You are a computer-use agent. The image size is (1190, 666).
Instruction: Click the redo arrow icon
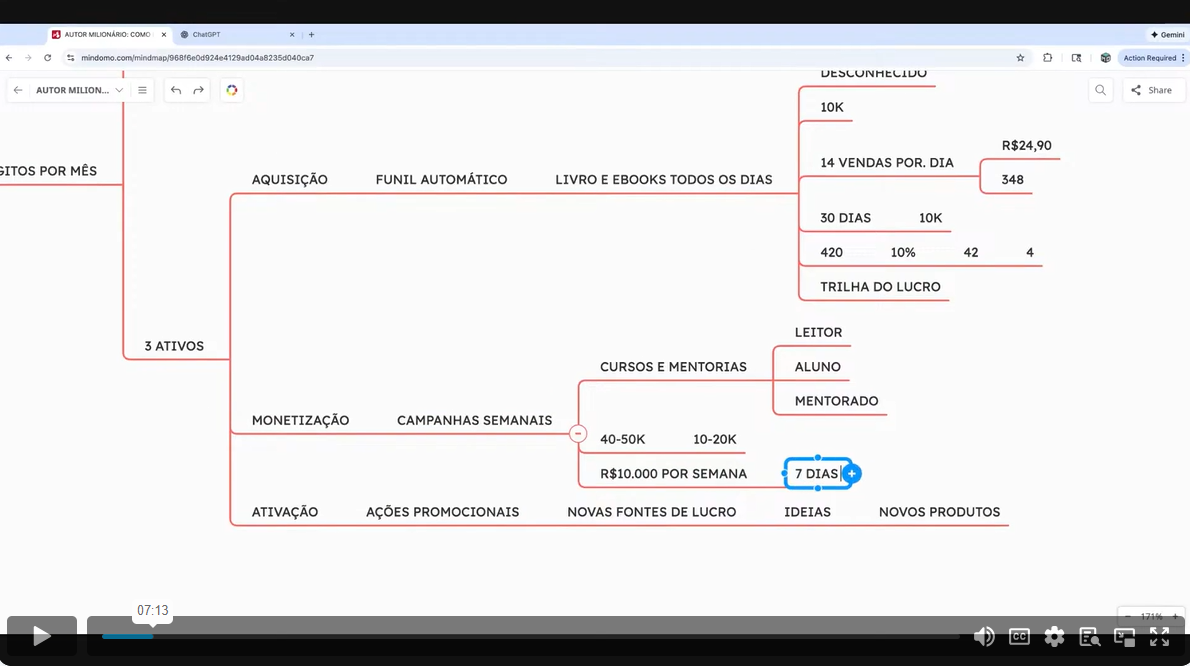[x=198, y=90]
